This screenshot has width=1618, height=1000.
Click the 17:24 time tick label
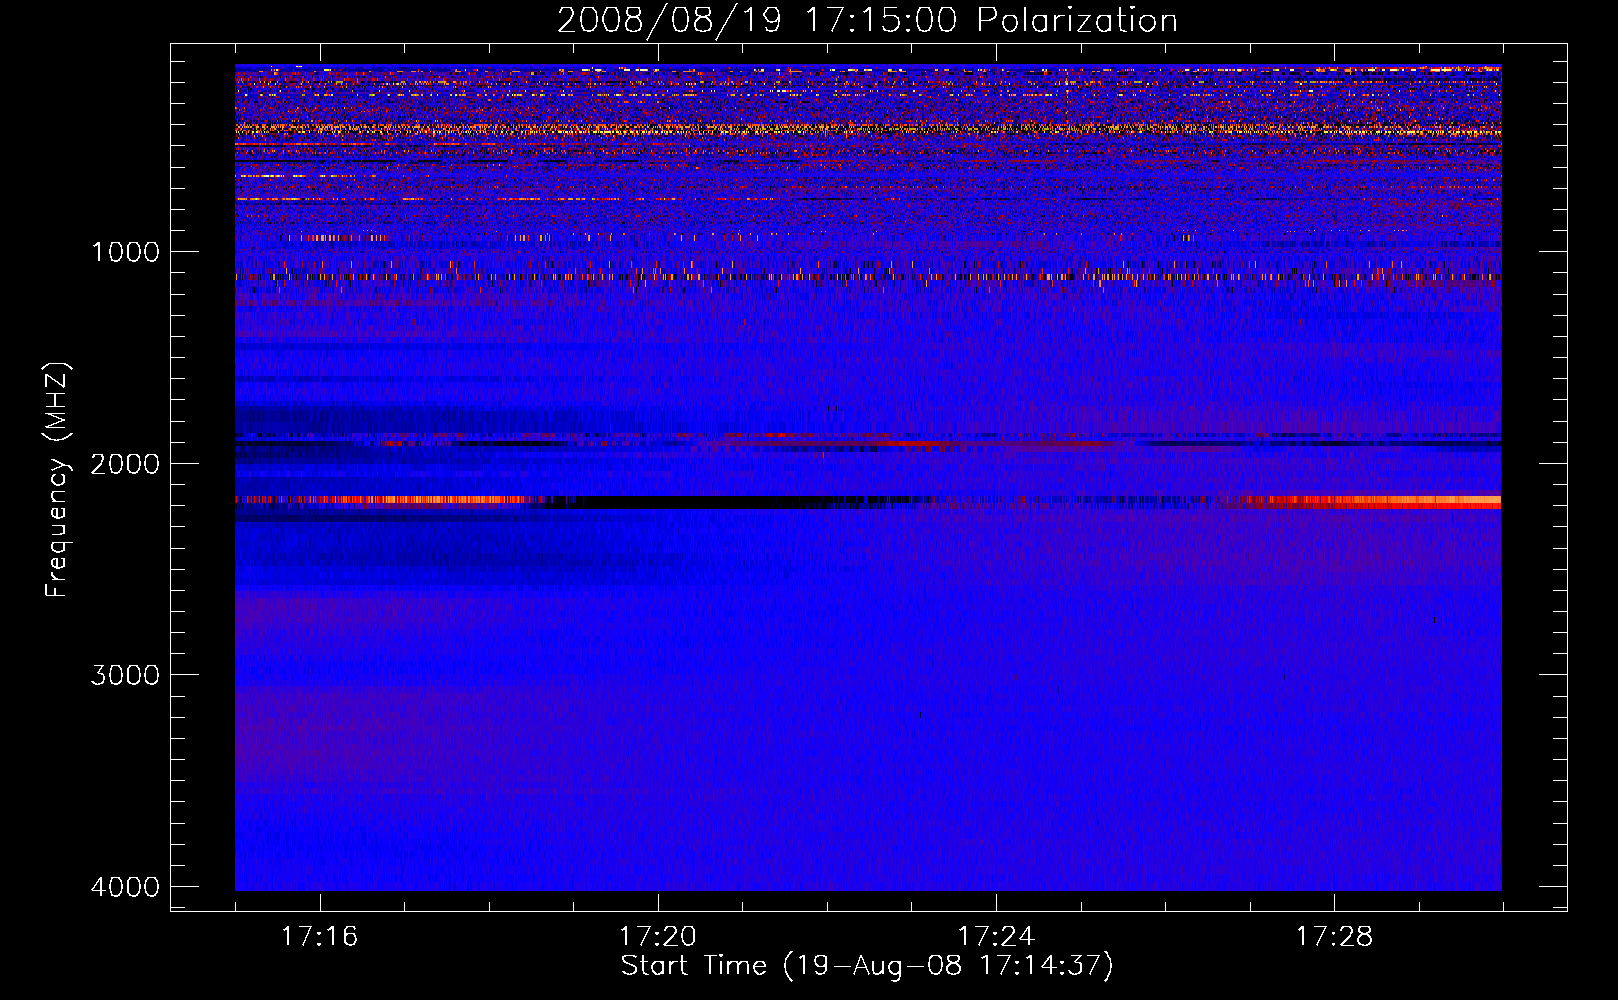pyautogui.click(x=996, y=936)
